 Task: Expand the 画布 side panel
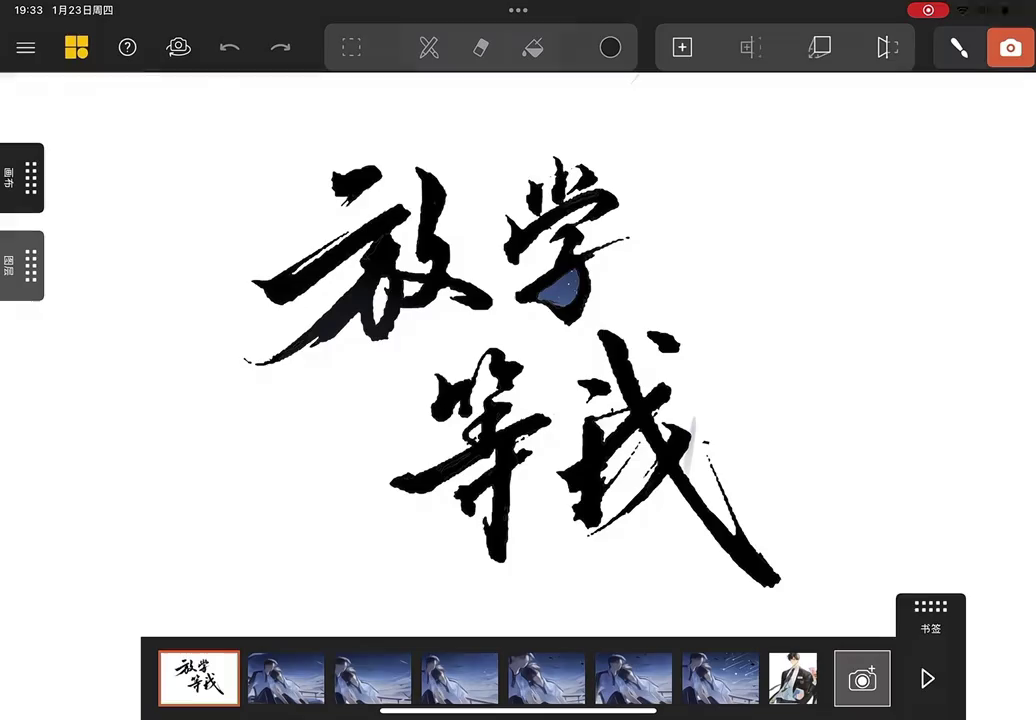coord(22,178)
